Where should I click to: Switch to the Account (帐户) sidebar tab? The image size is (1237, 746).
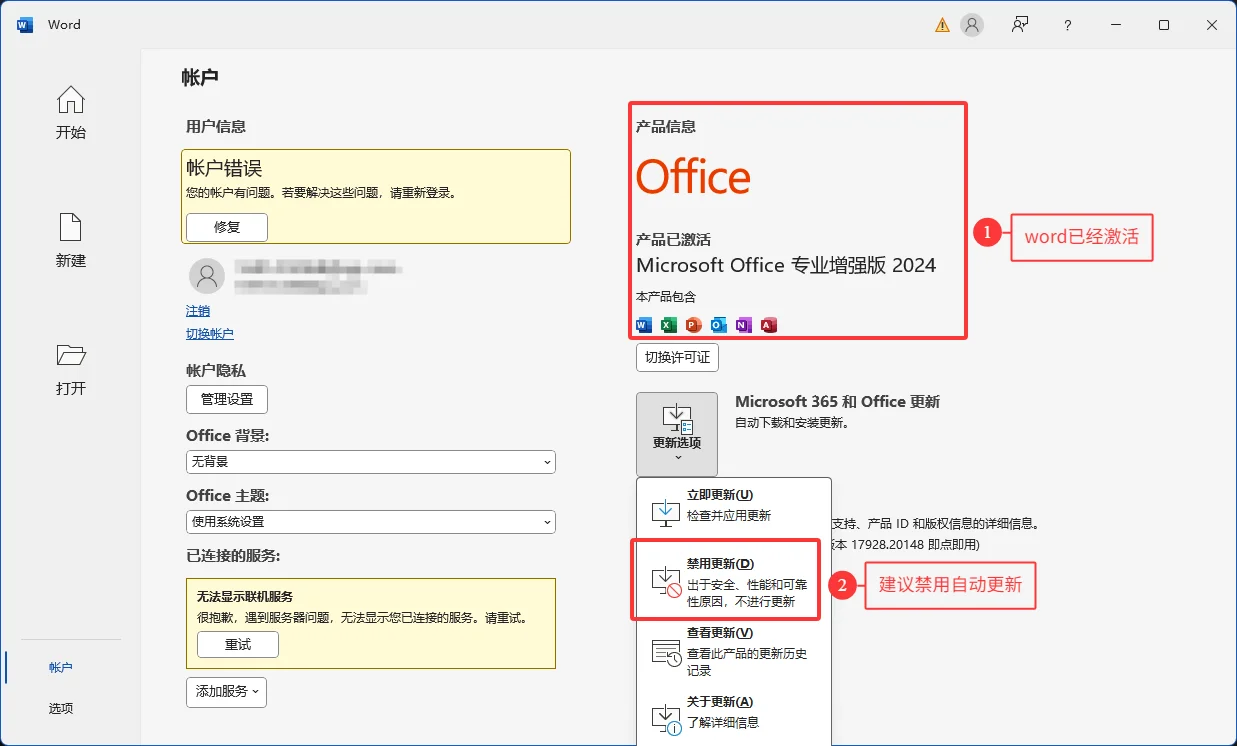coord(61,667)
